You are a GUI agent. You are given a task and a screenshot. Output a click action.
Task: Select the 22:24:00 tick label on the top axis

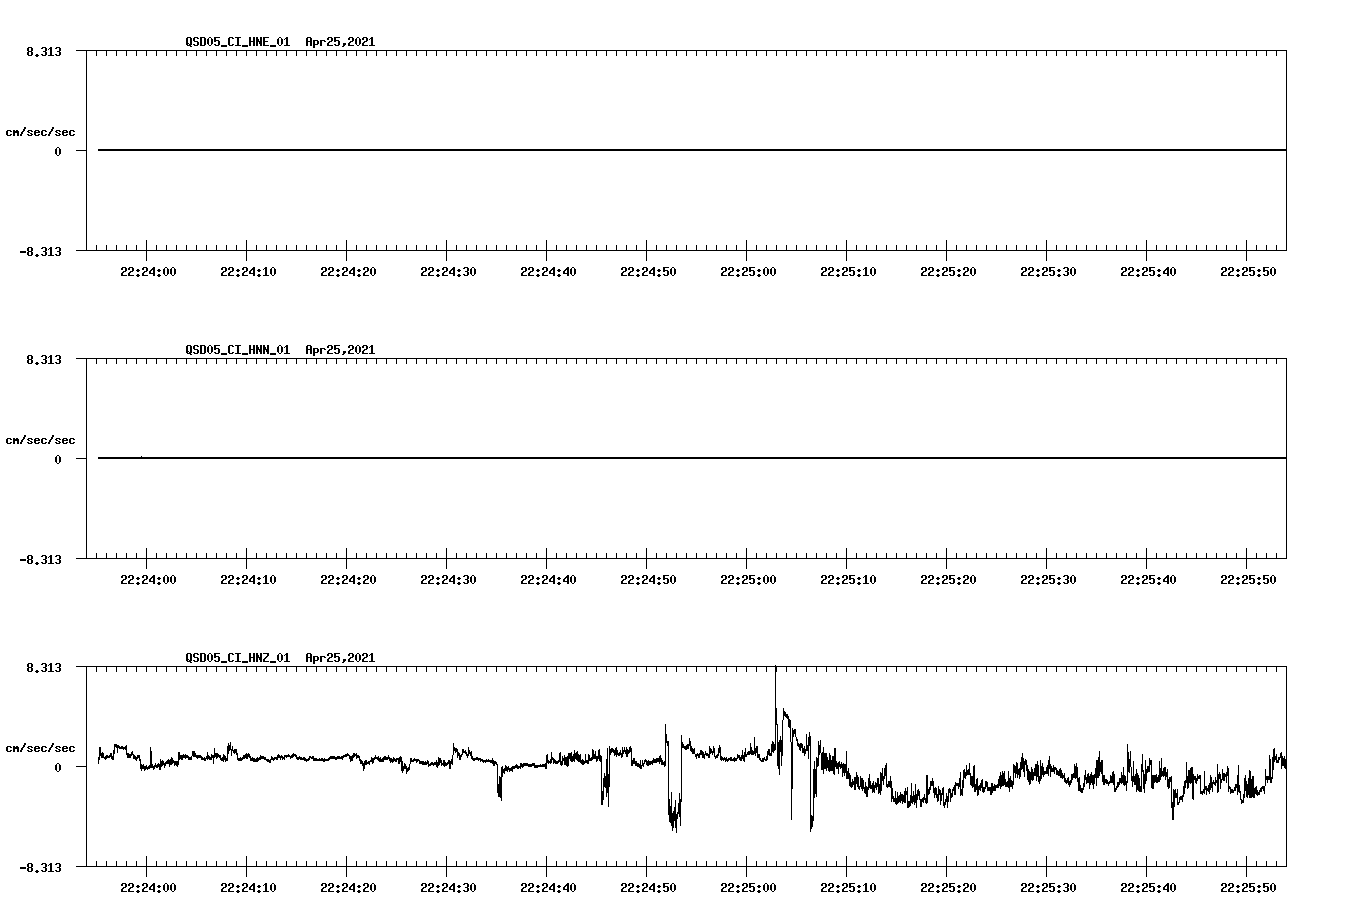point(146,270)
